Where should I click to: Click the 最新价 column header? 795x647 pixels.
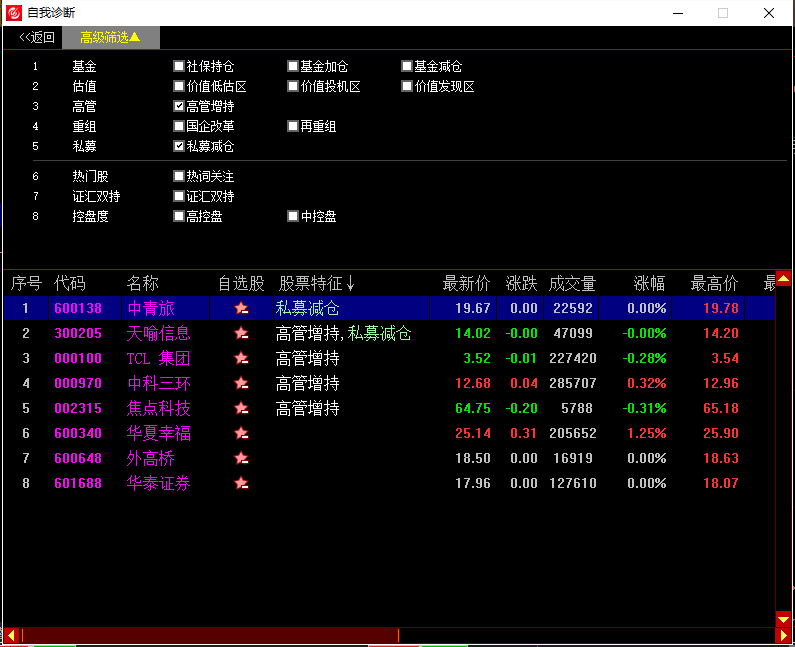466,283
